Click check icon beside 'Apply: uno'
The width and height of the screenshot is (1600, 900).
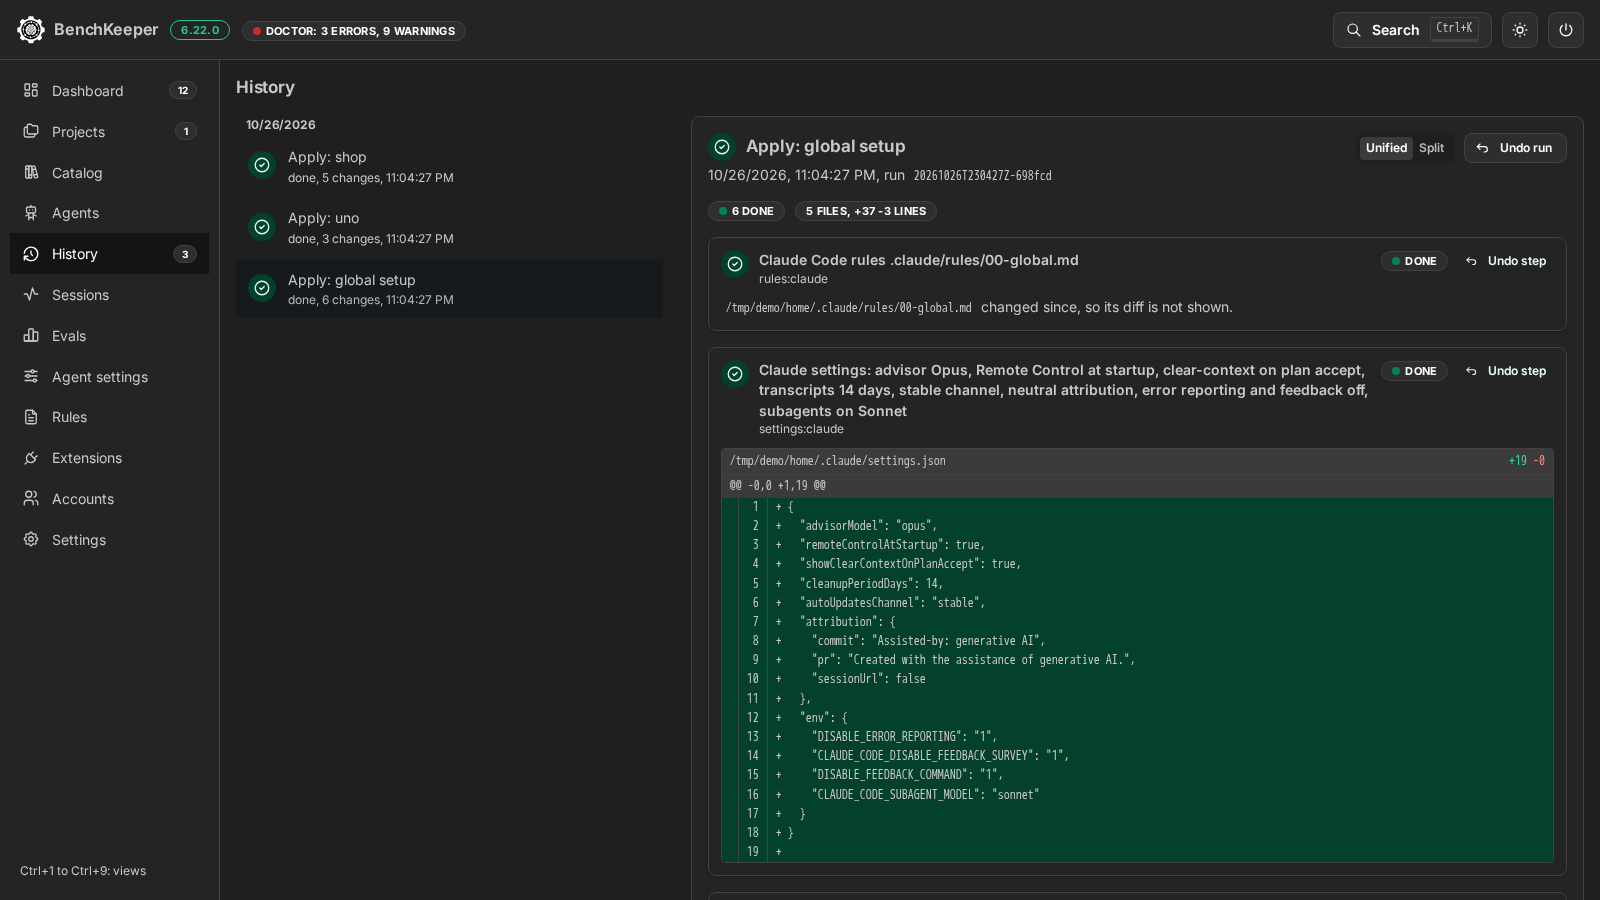coord(262,227)
